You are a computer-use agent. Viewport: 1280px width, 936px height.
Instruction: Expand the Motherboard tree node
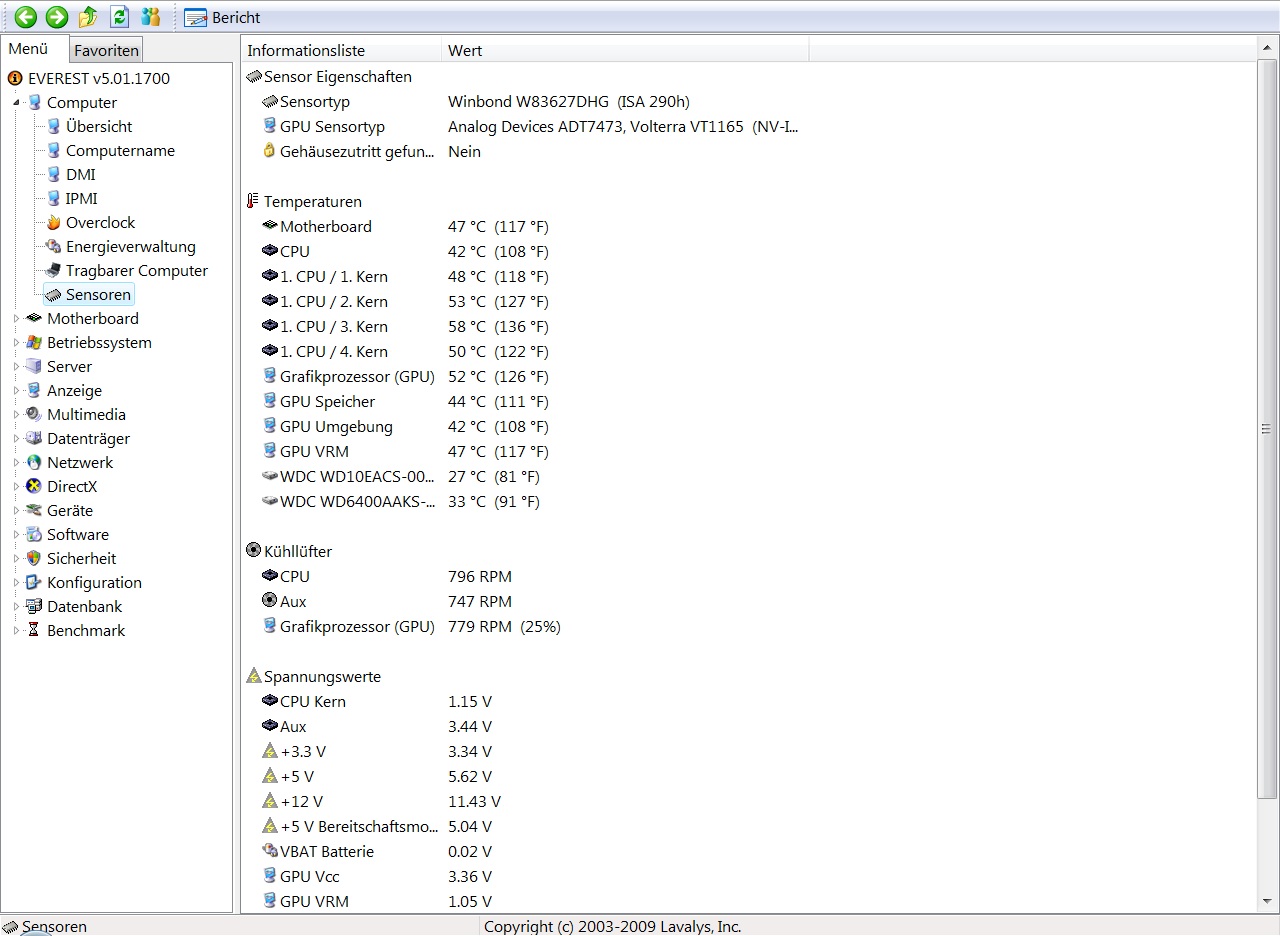[17, 319]
